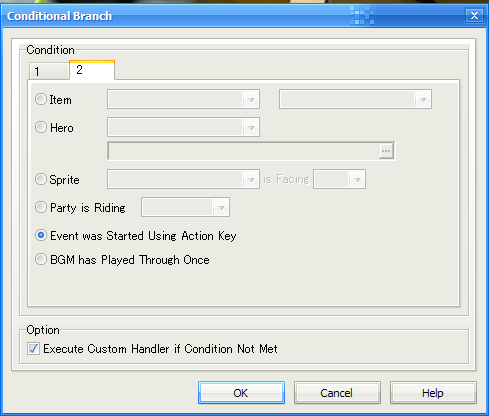Confirm with the OK button
Image resolution: width=489 pixels, height=416 pixels.
tap(241, 393)
